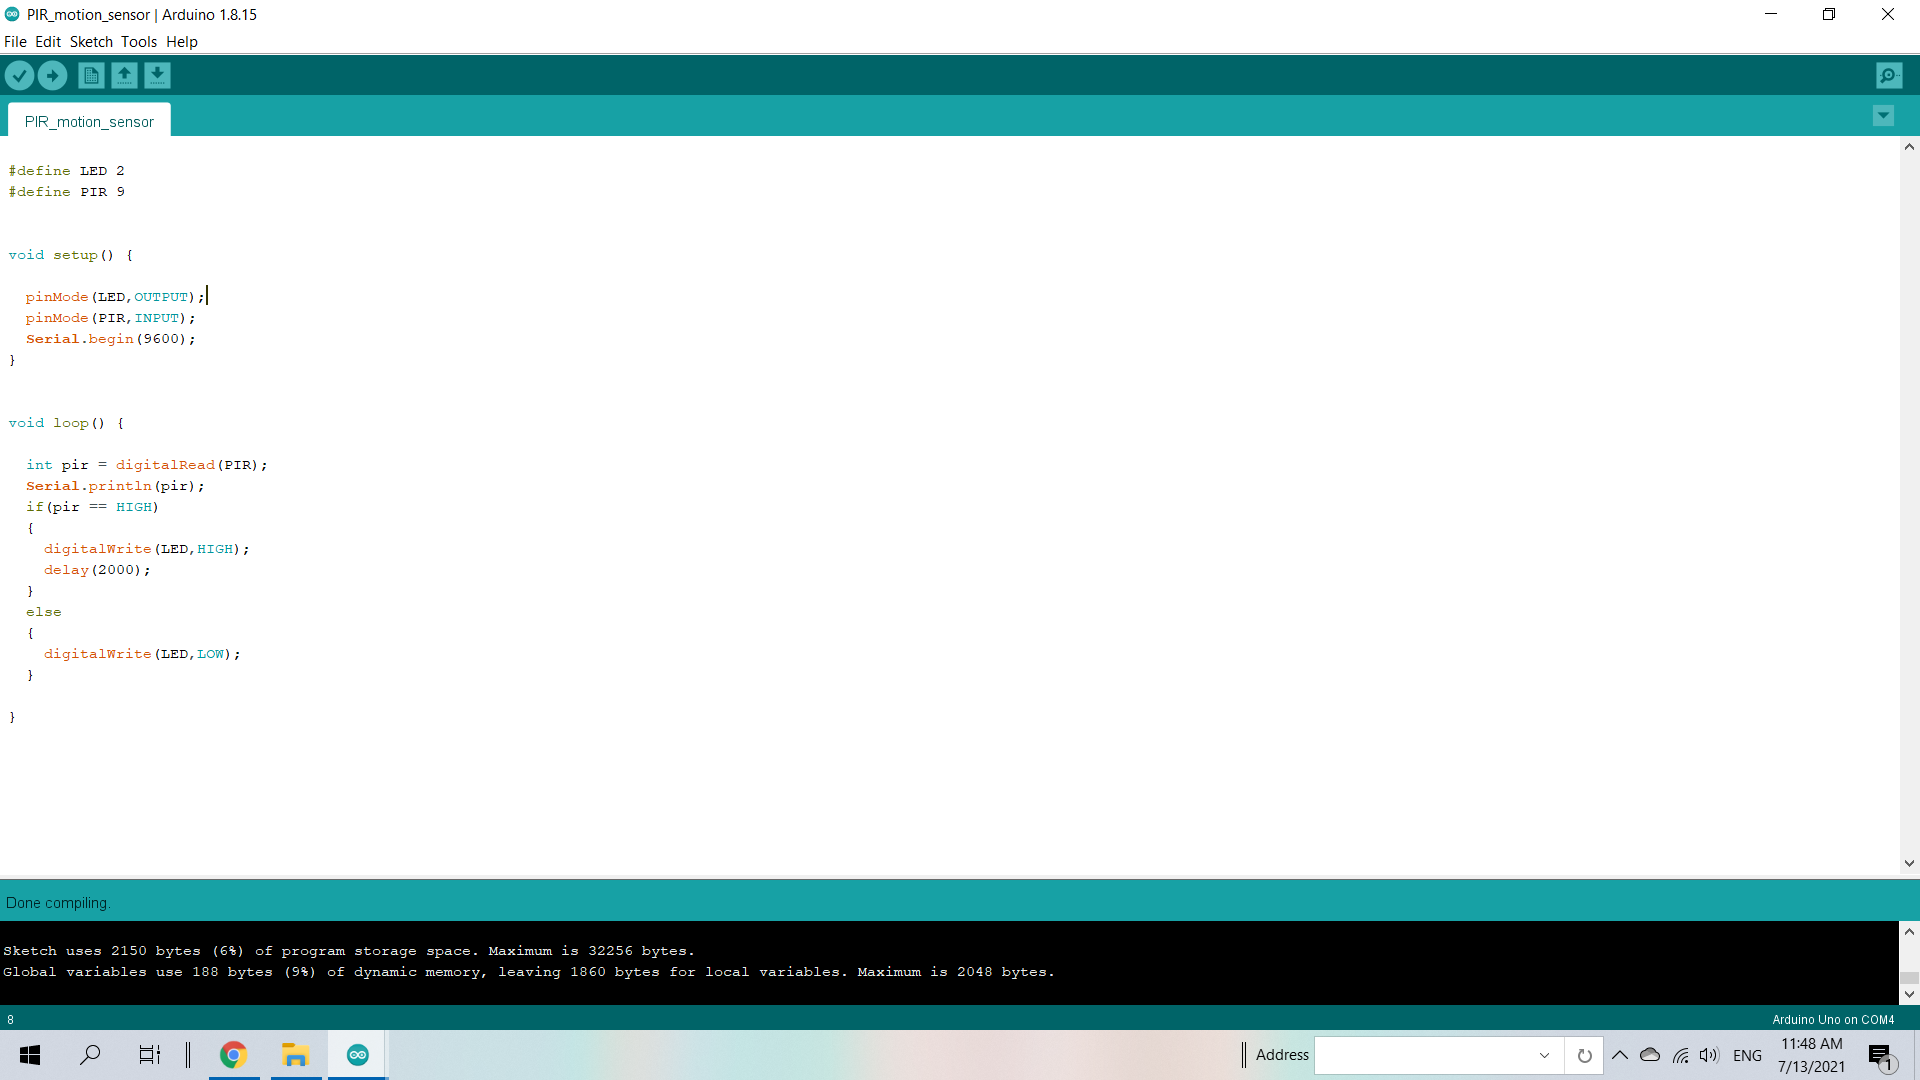Open the Tools menu
The image size is (1920, 1080).
pos(138,42)
